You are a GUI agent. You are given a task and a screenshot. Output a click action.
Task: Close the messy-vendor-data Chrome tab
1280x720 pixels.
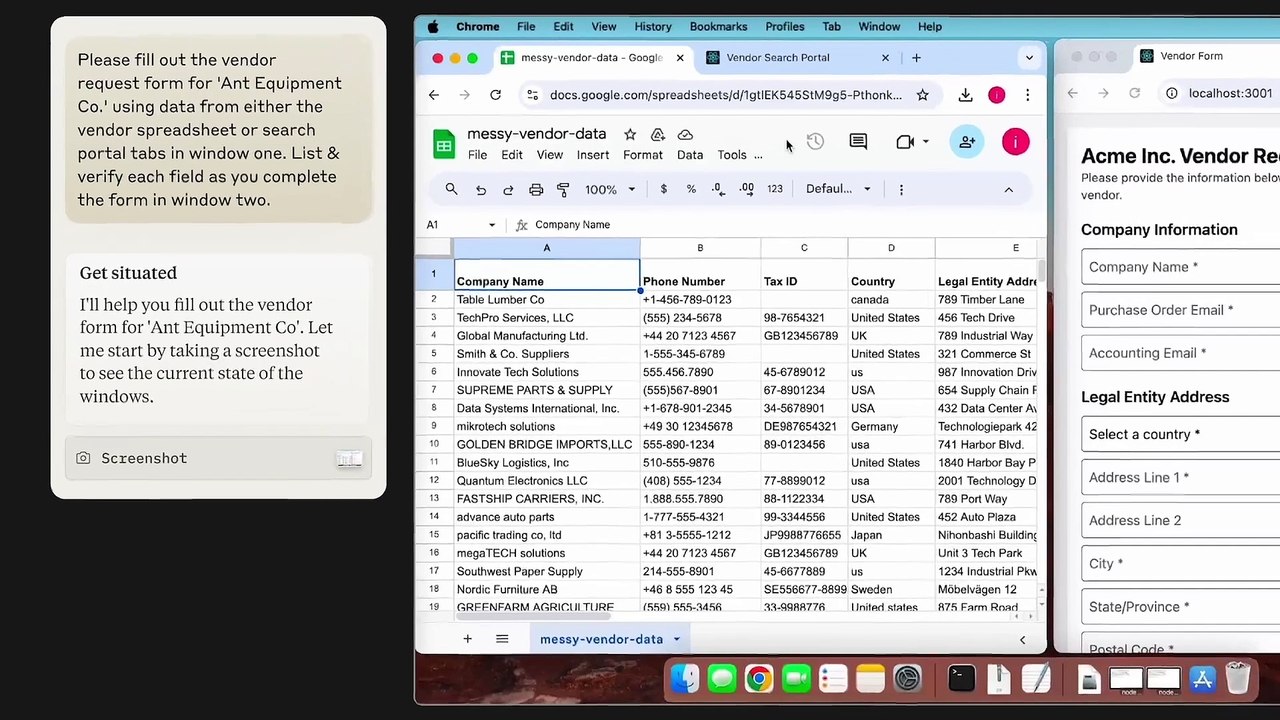680,58
